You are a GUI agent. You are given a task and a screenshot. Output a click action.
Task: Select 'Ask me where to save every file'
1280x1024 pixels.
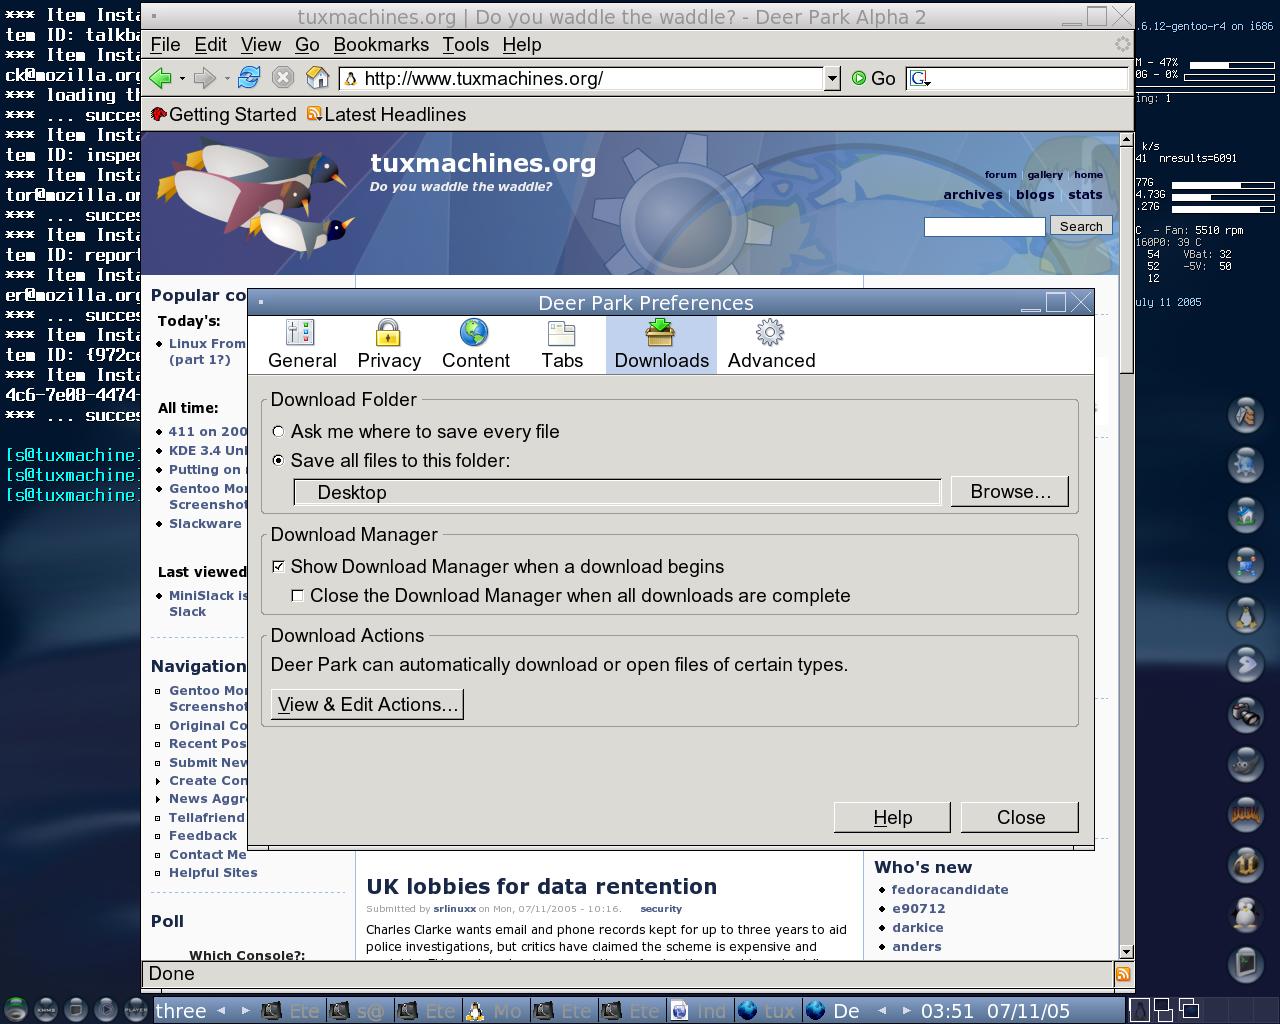tap(415, 432)
